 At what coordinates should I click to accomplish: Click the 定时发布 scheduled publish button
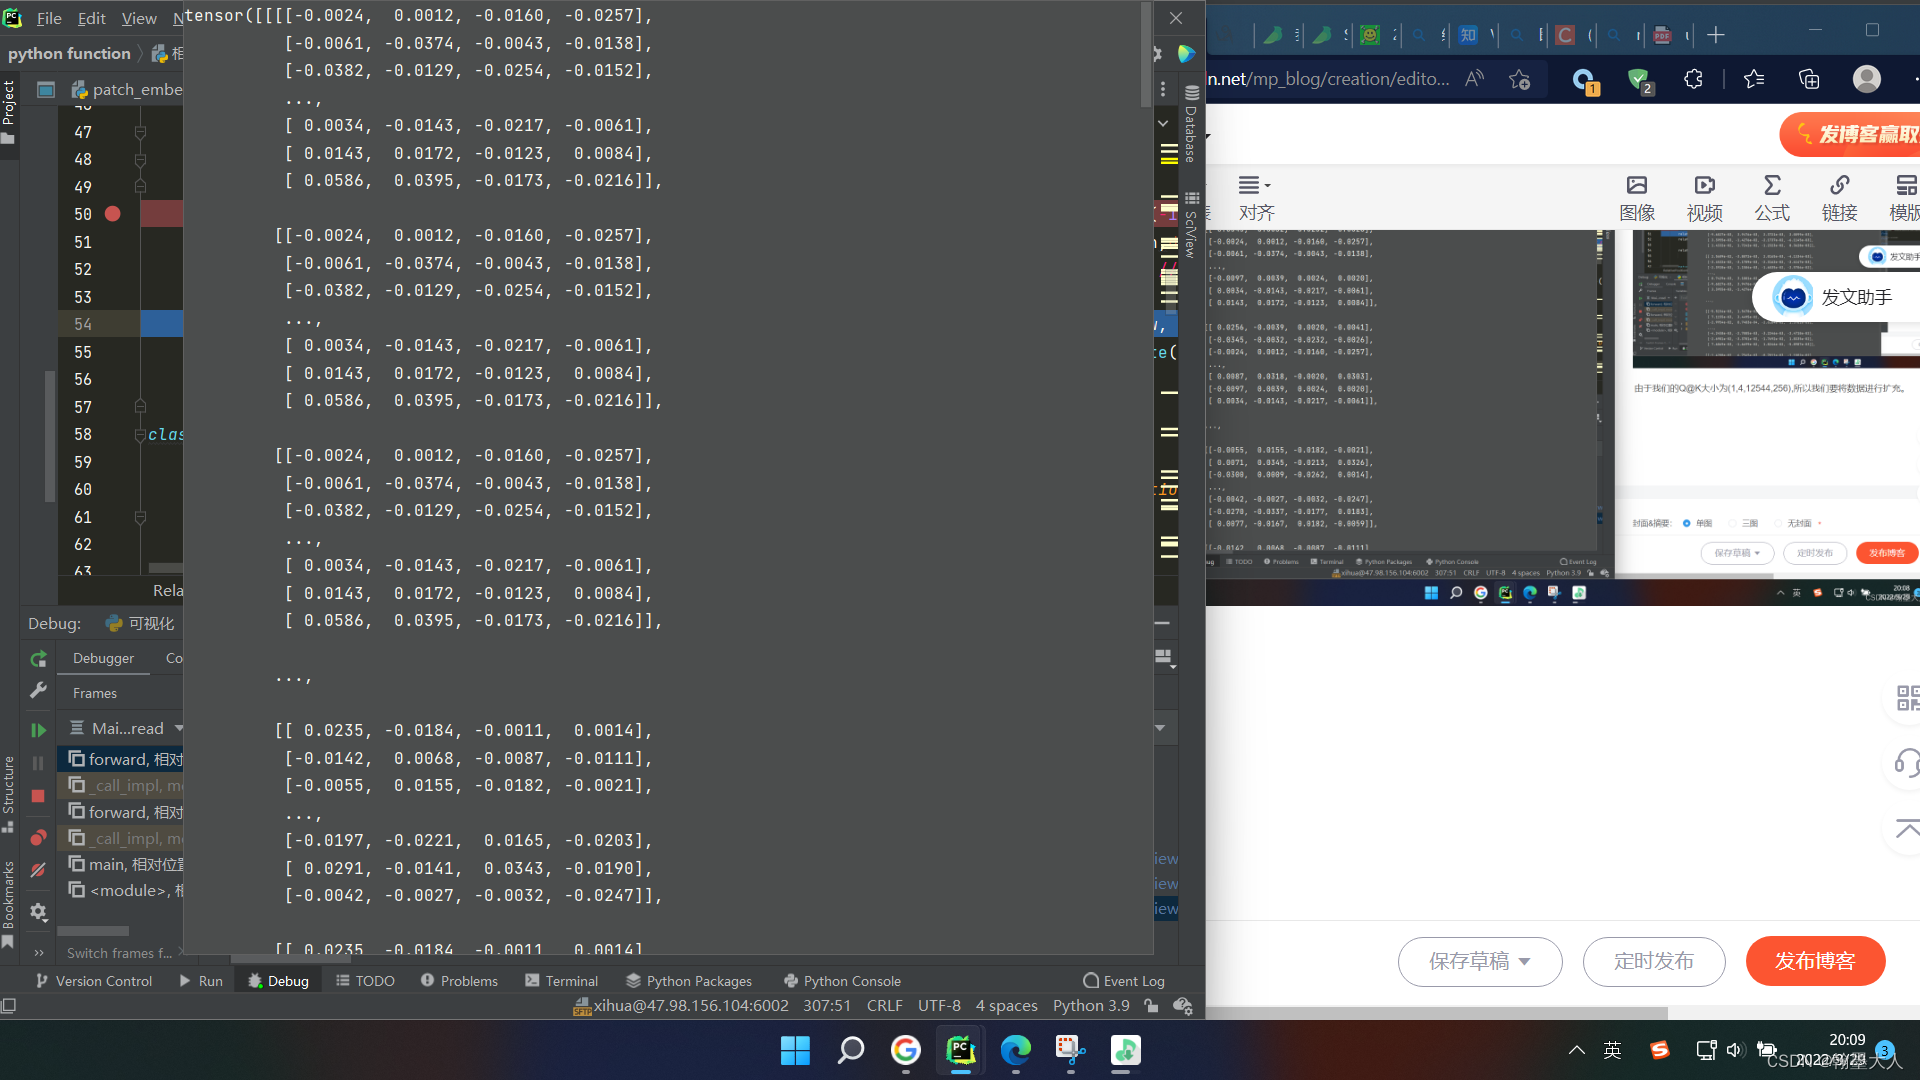click(x=1653, y=961)
